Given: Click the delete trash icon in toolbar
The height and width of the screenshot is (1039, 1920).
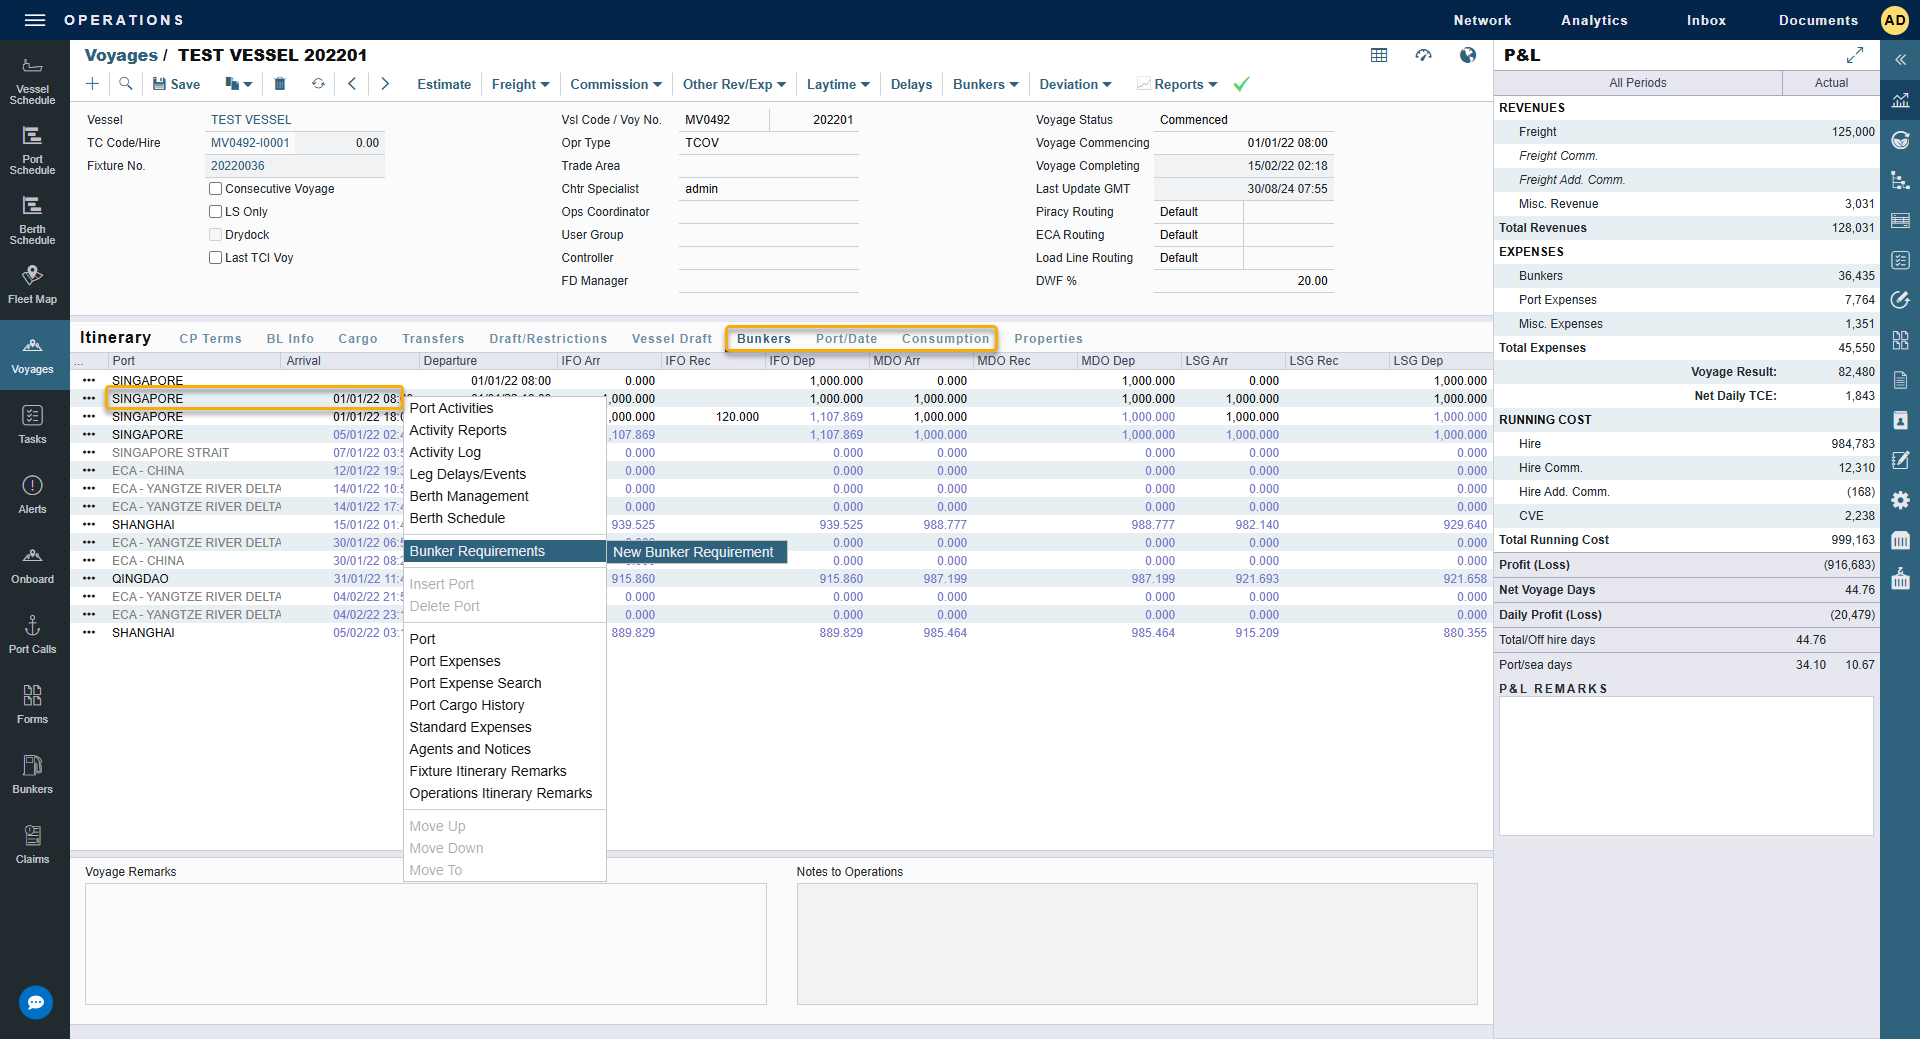Looking at the screenshot, I should (280, 84).
